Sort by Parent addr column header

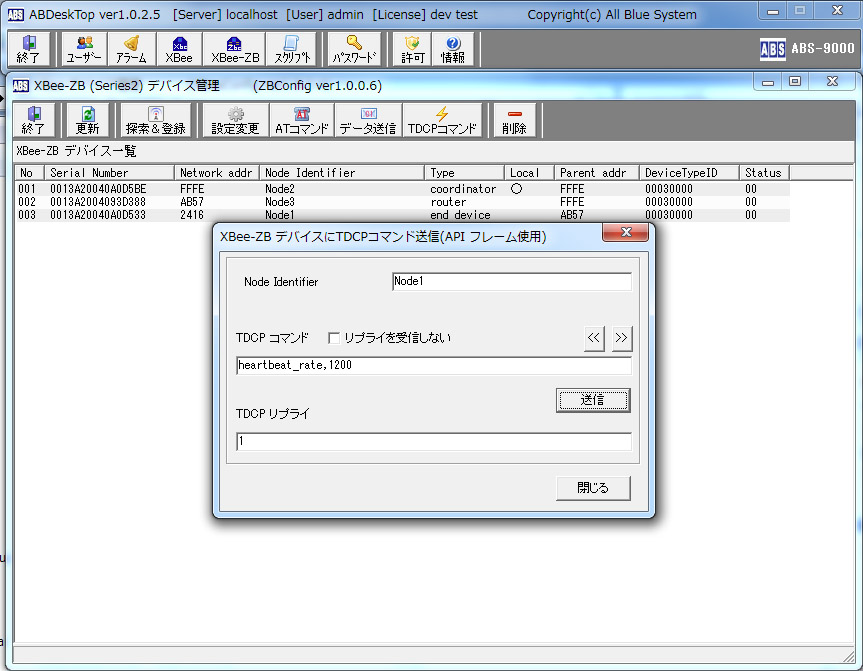(x=597, y=173)
